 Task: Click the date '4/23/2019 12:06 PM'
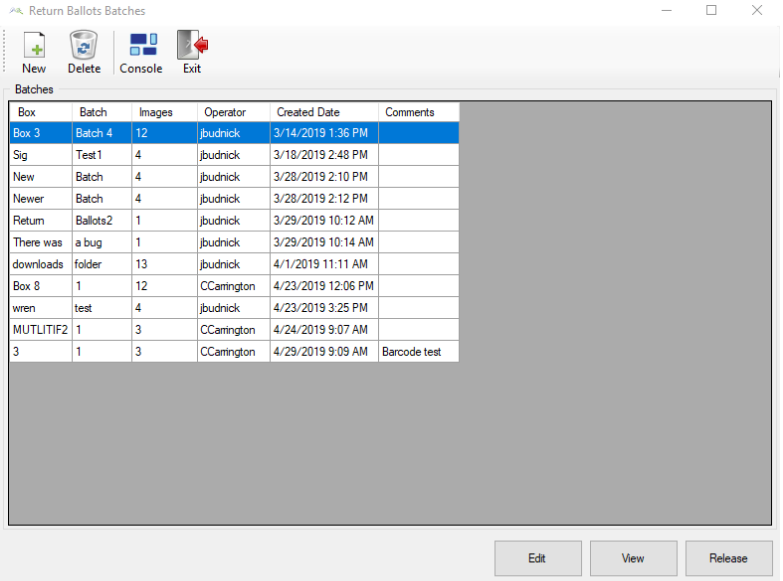[324, 286]
